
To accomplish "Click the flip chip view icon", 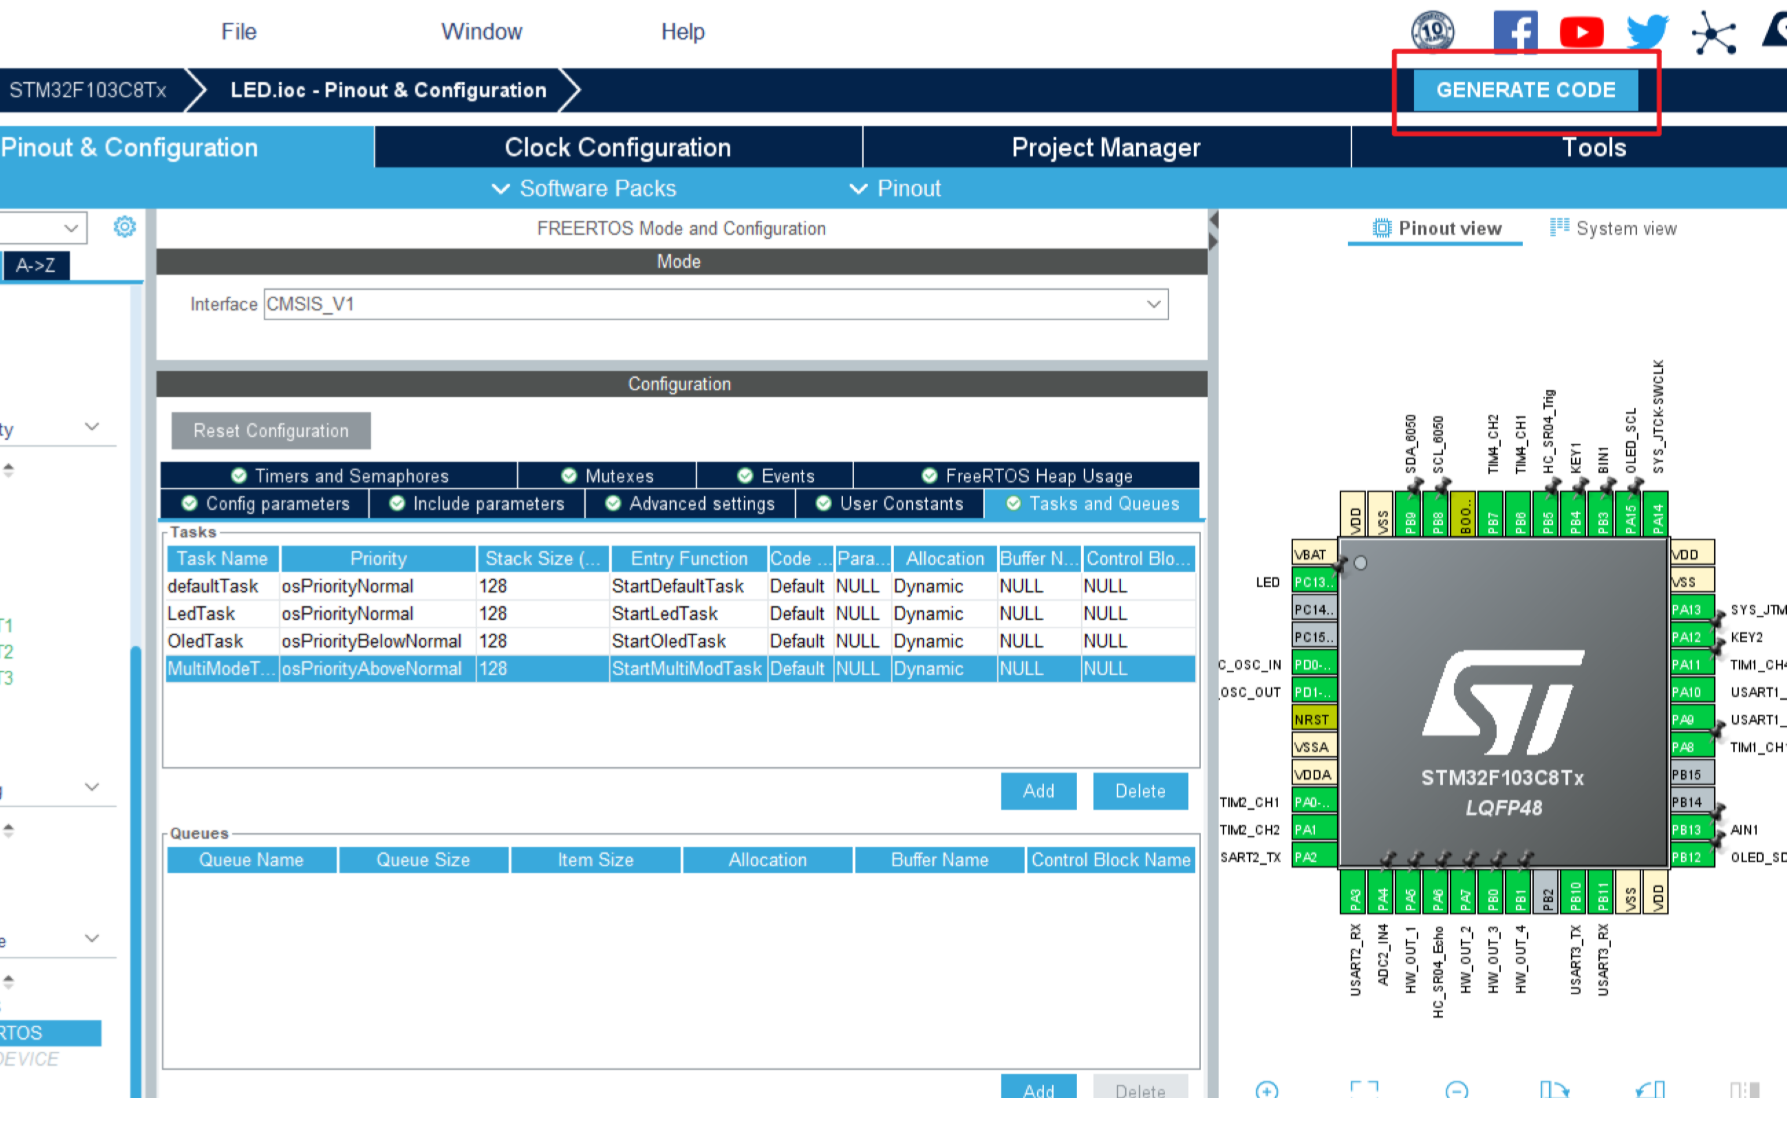I will coord(1744,1090).
